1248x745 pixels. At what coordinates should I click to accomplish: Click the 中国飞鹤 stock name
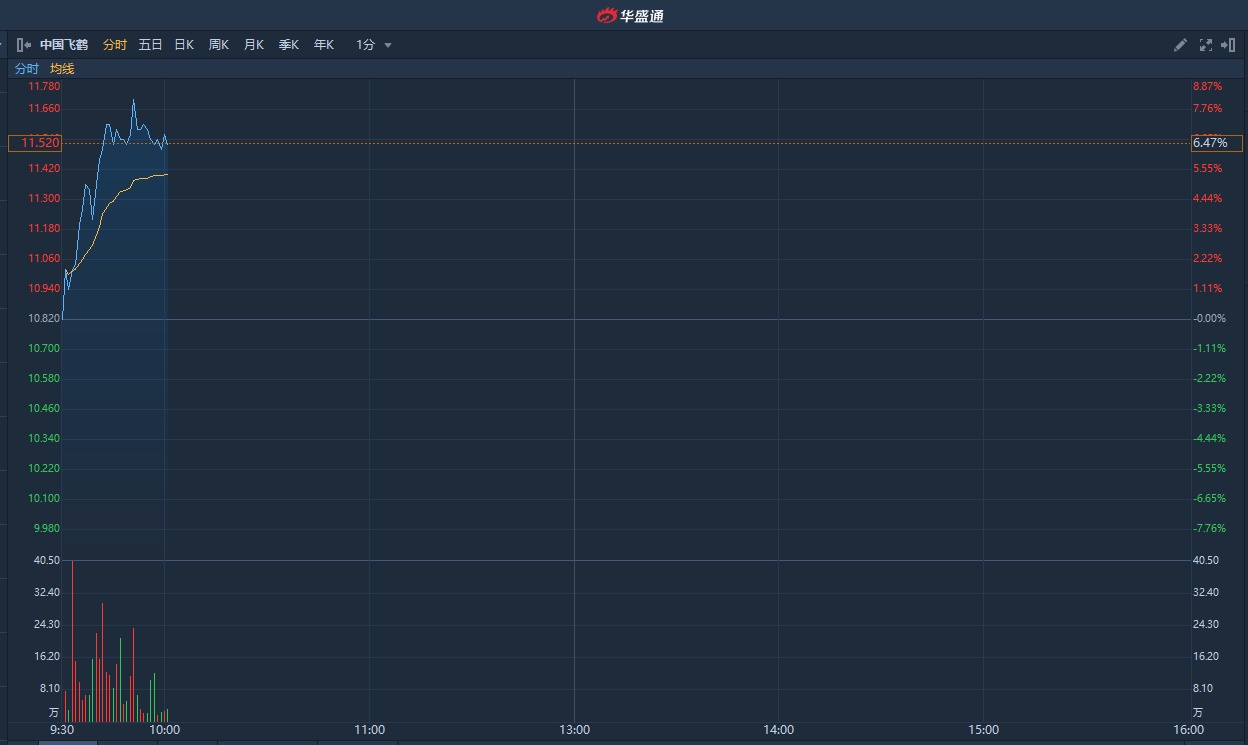click(x=64, y=45)
